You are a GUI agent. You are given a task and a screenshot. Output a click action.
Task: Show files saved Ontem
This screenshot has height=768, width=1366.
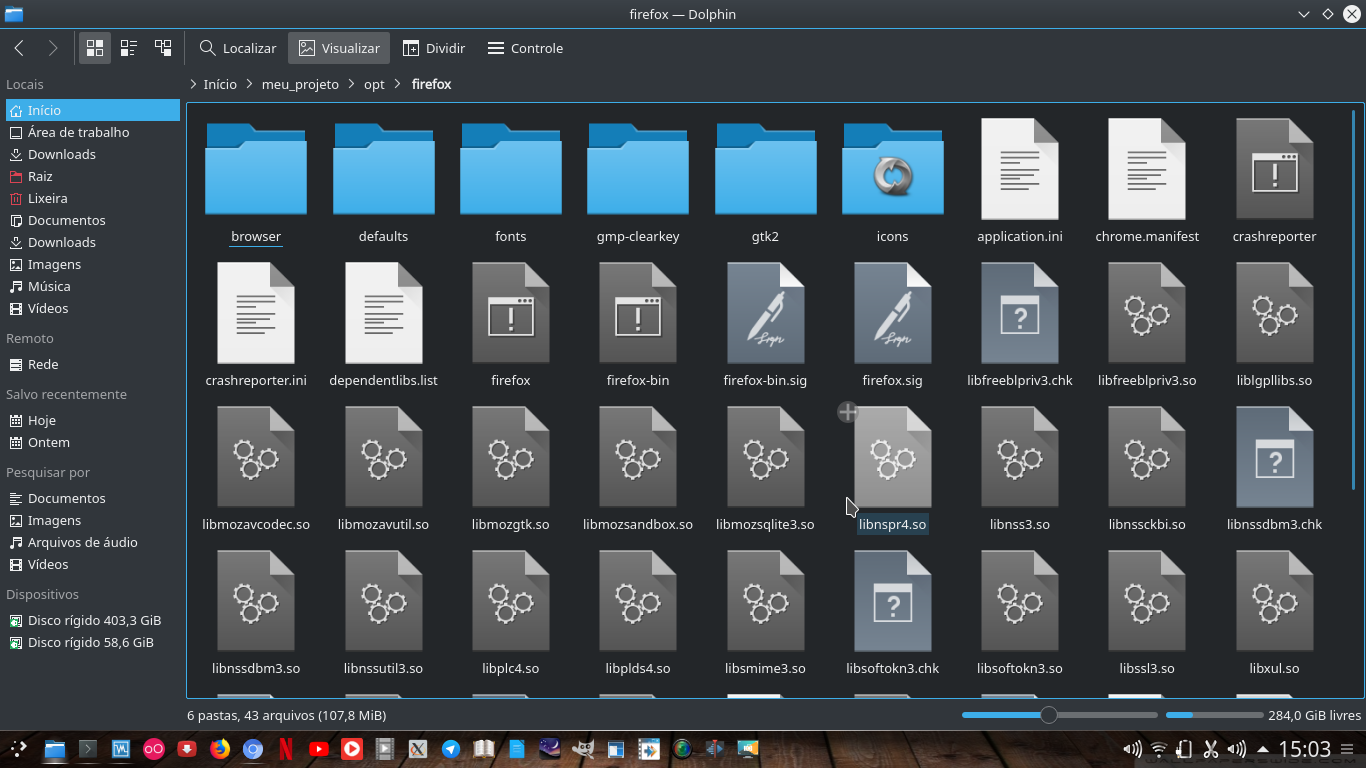(x=93, y=442)
